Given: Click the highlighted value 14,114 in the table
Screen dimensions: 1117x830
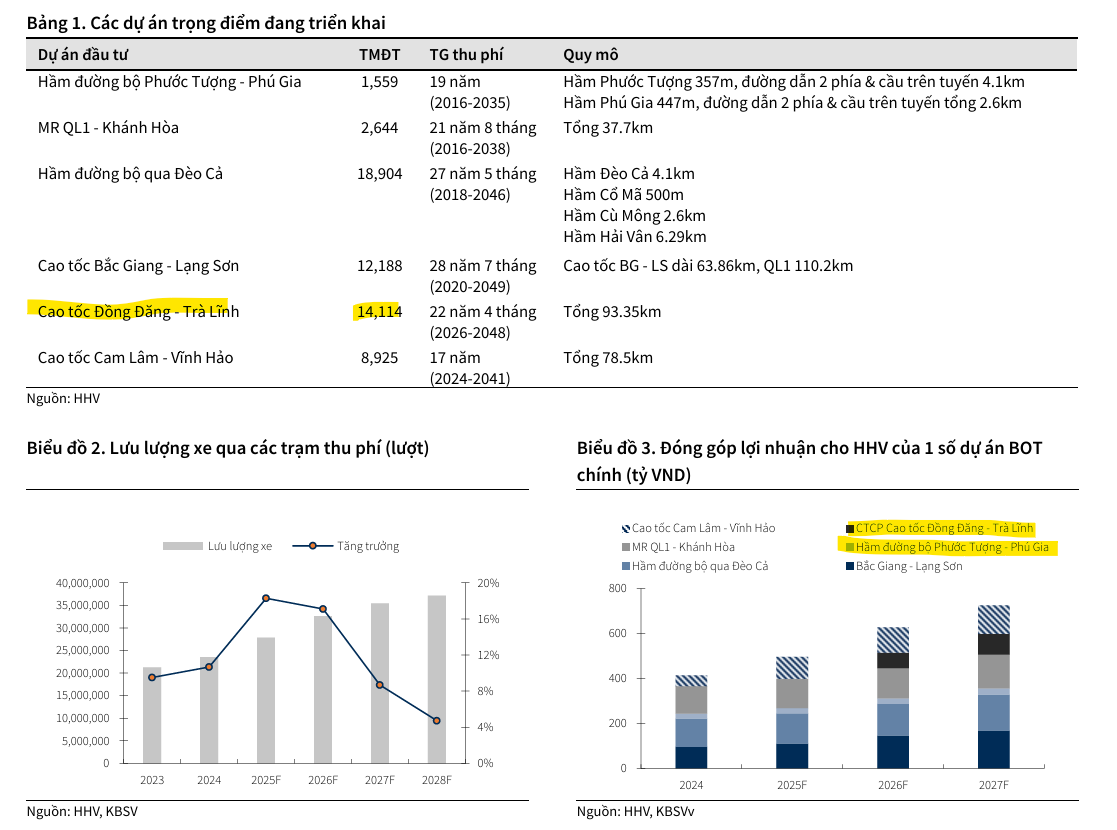Looking at the screenshot, I should (x=379, y=312).
